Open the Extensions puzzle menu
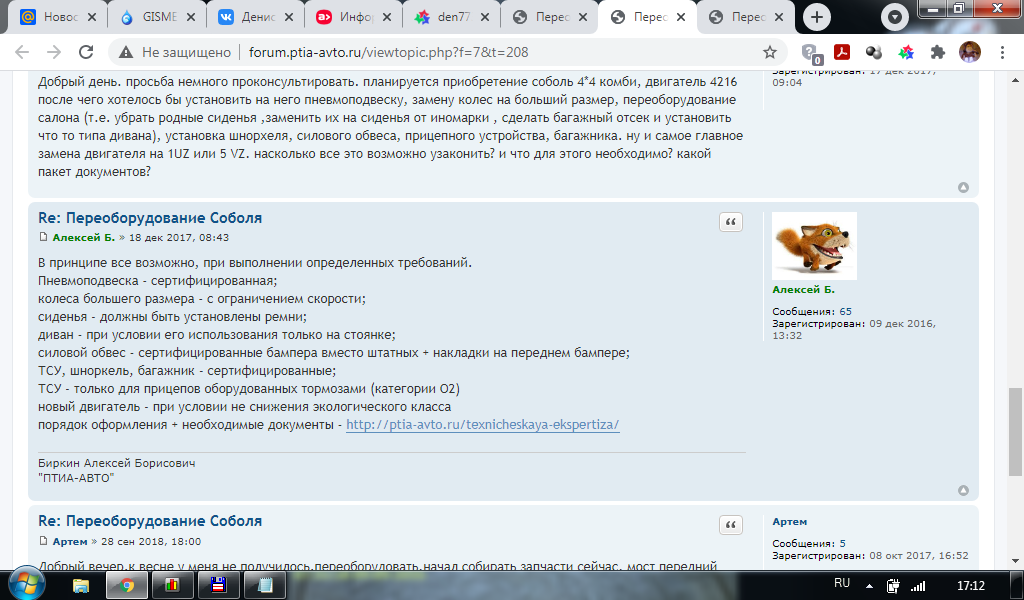The width and height of the screenshot is (1024, 600). coord(938,52)
